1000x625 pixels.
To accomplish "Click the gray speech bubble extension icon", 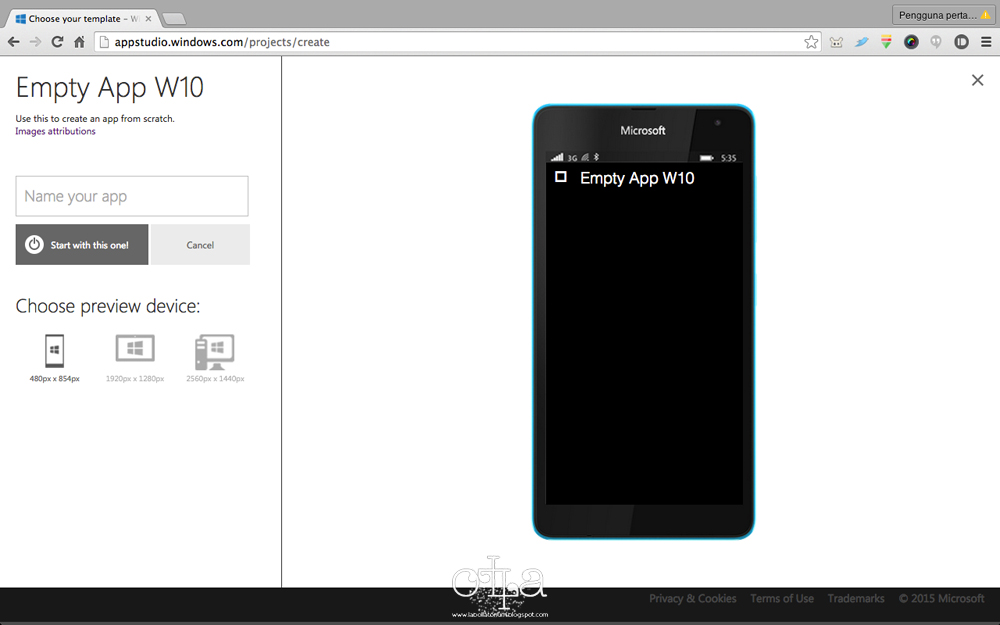I will point(936,42).
